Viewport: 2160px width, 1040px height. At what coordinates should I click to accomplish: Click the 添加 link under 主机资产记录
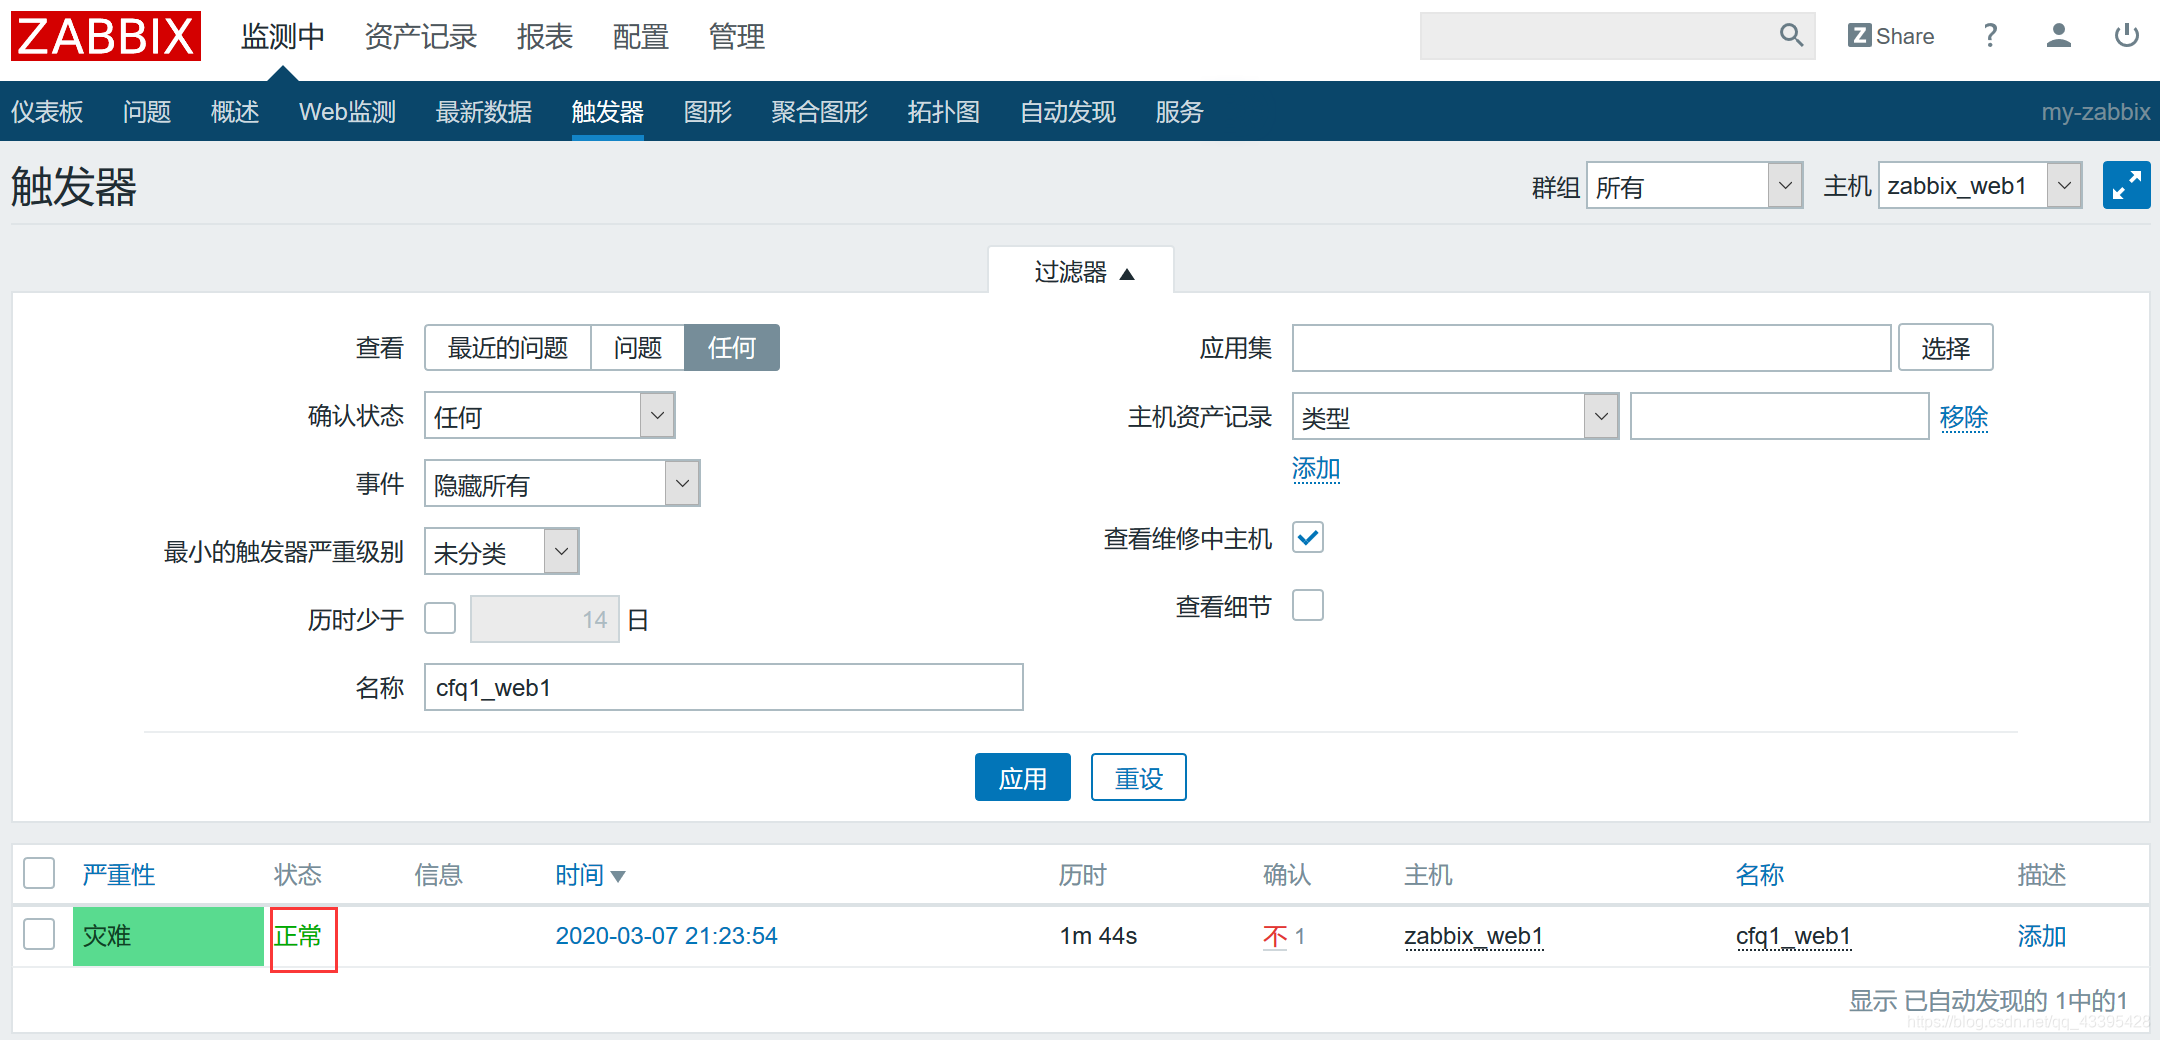(x=1316, y=469)
